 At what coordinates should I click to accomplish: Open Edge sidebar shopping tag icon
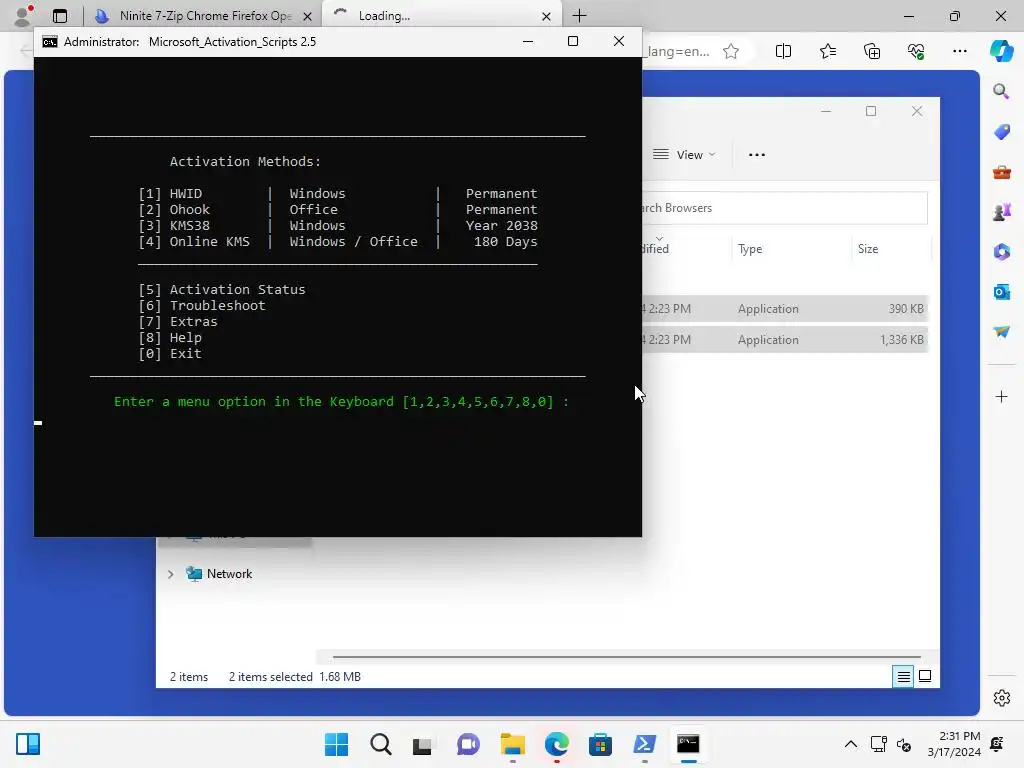tap(1001, 132)
